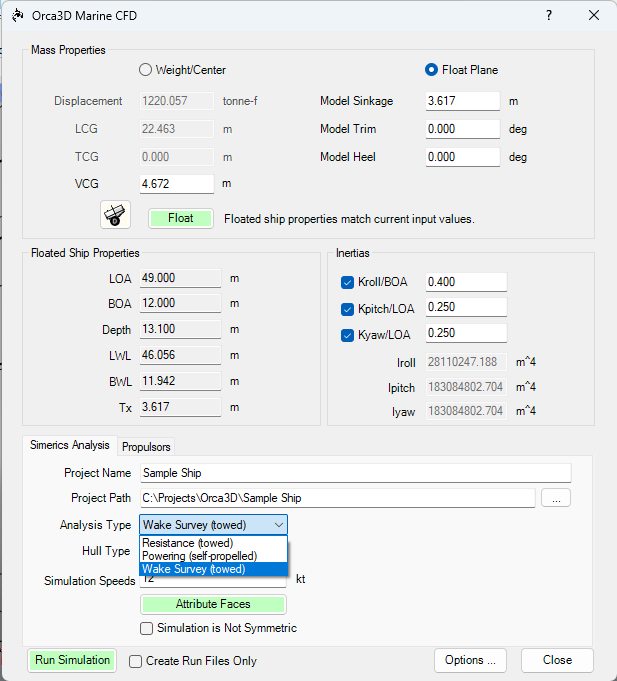
Task: Click the disabled Displacement field
Action: pyautogui.click(x=177, y=101)
